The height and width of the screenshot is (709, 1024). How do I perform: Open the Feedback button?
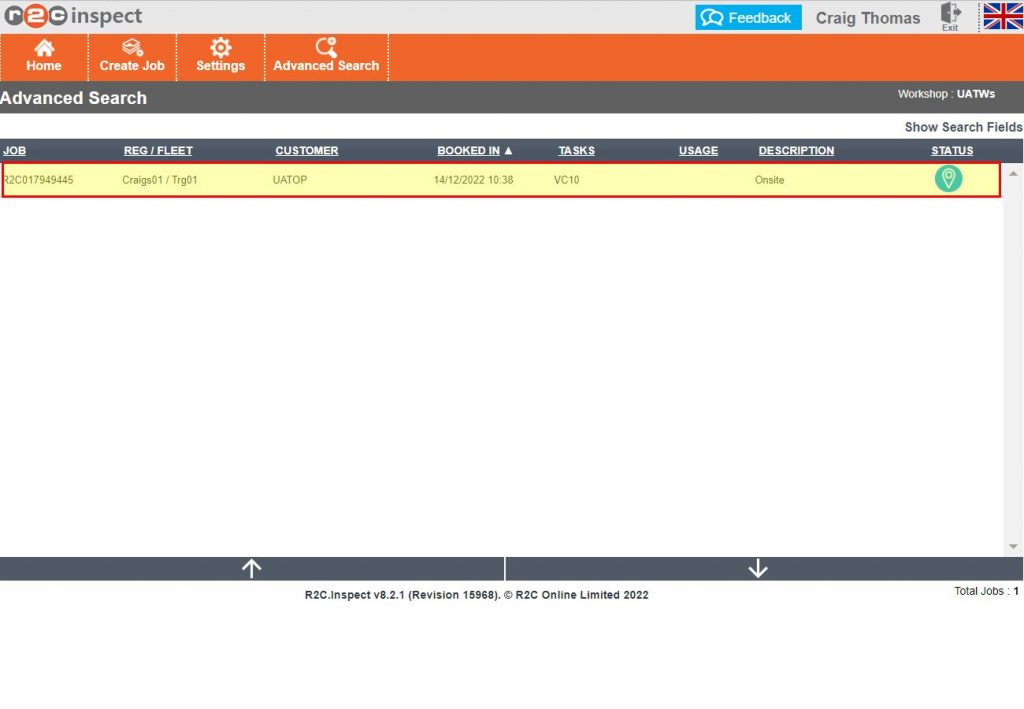pyautogui.click(x=748, y=18)
